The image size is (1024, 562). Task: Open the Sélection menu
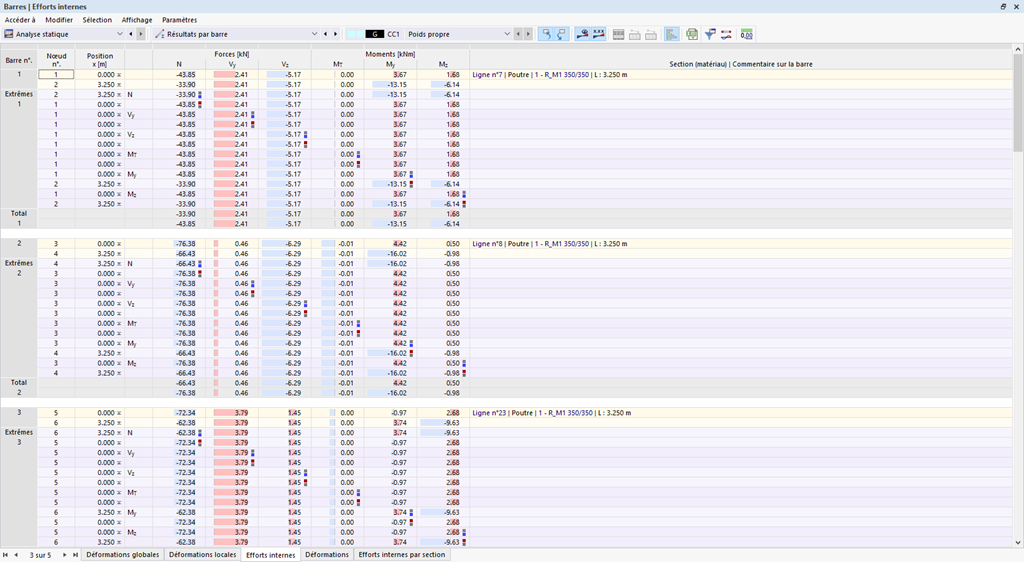pos(97,20)
